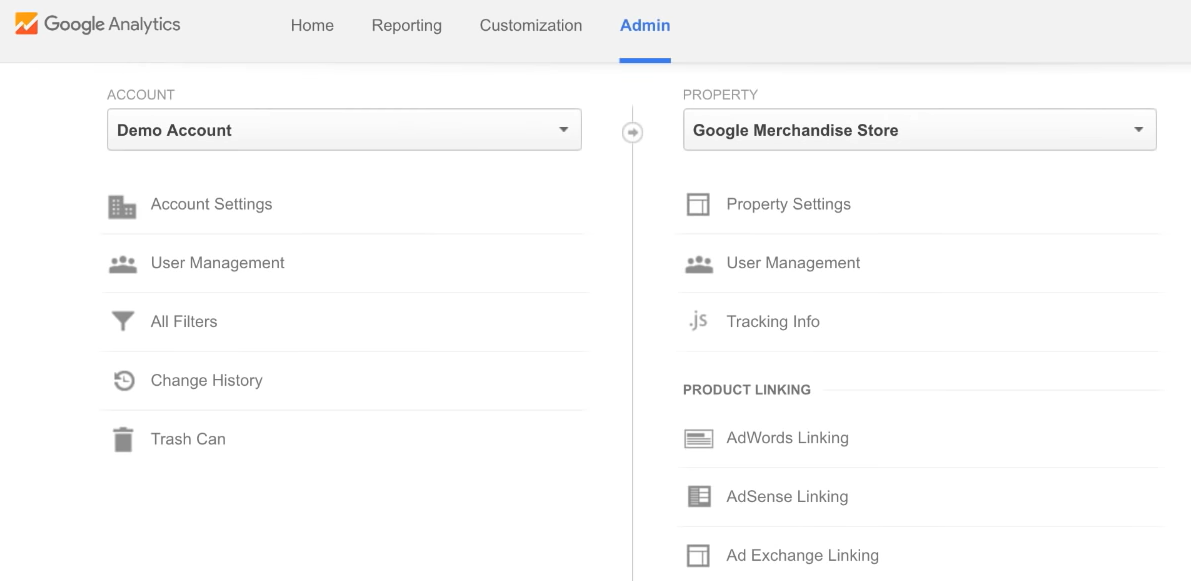Image resolution: width=1191 pixels, height=581 pixels.
Task: Open Account Settings
Action: click(x=211, y=204)
